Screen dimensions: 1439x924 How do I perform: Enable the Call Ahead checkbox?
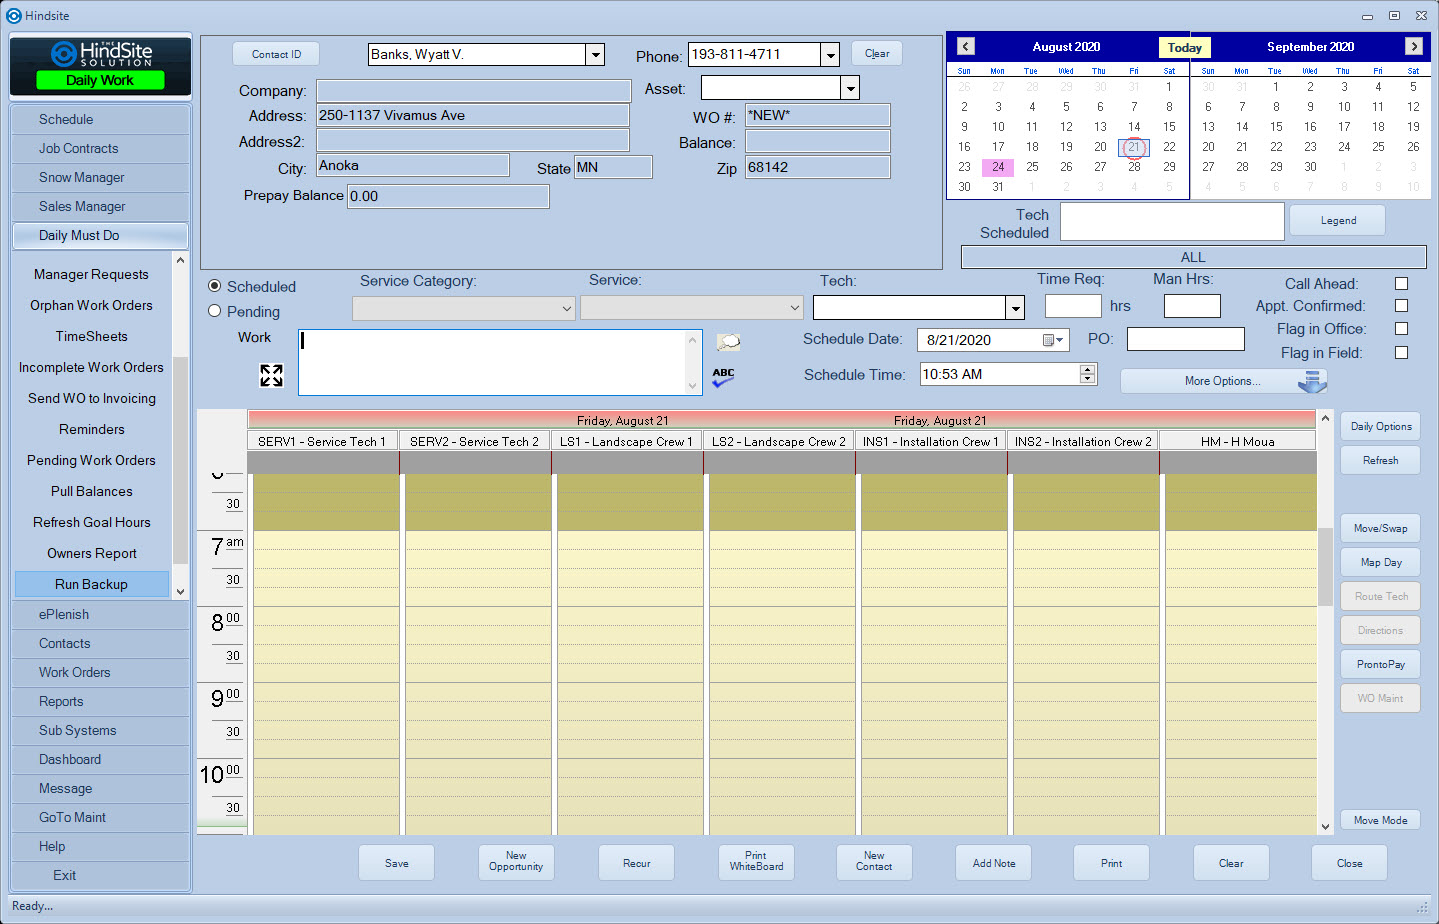[x=1401, y=283]
